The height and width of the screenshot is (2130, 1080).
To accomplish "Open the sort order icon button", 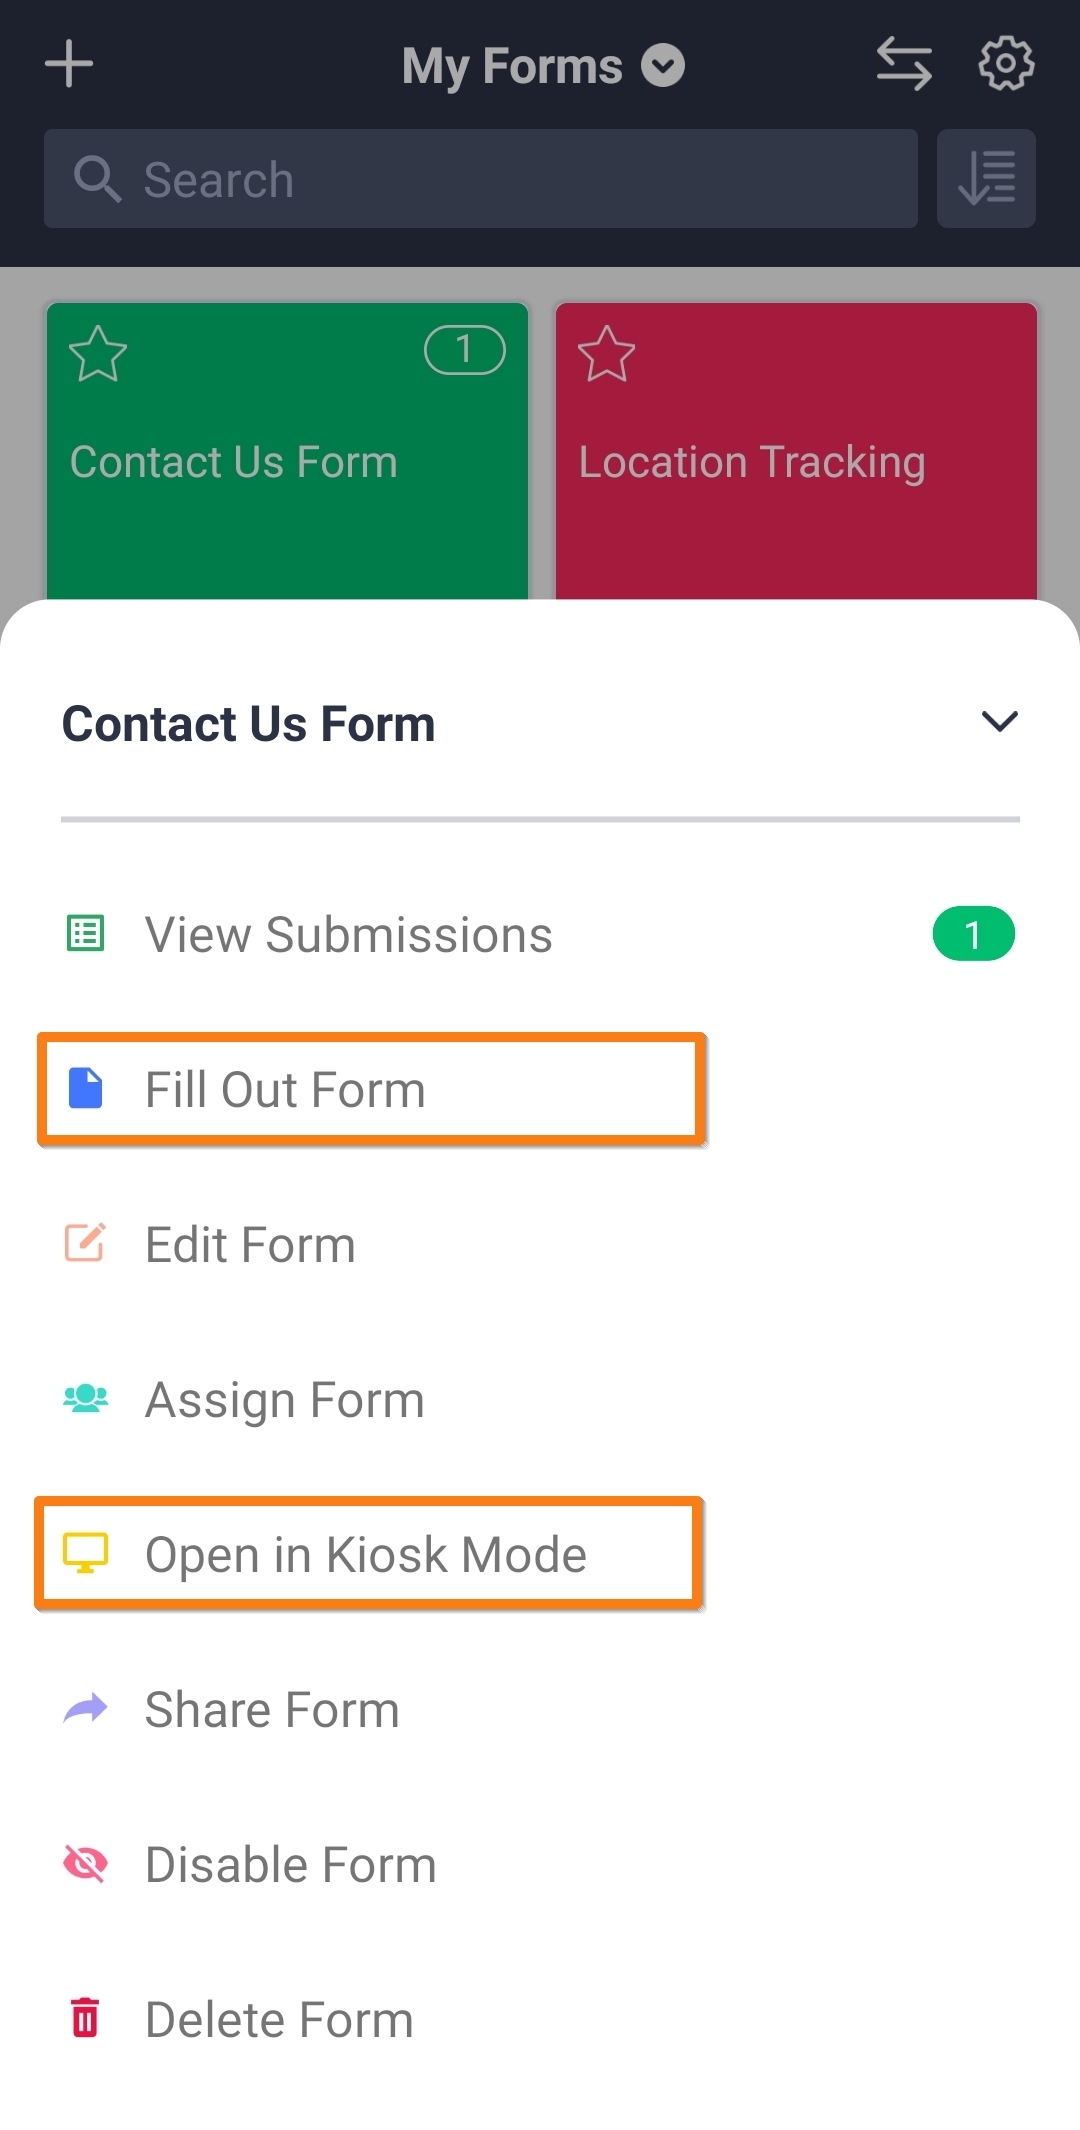I will 986,179.
